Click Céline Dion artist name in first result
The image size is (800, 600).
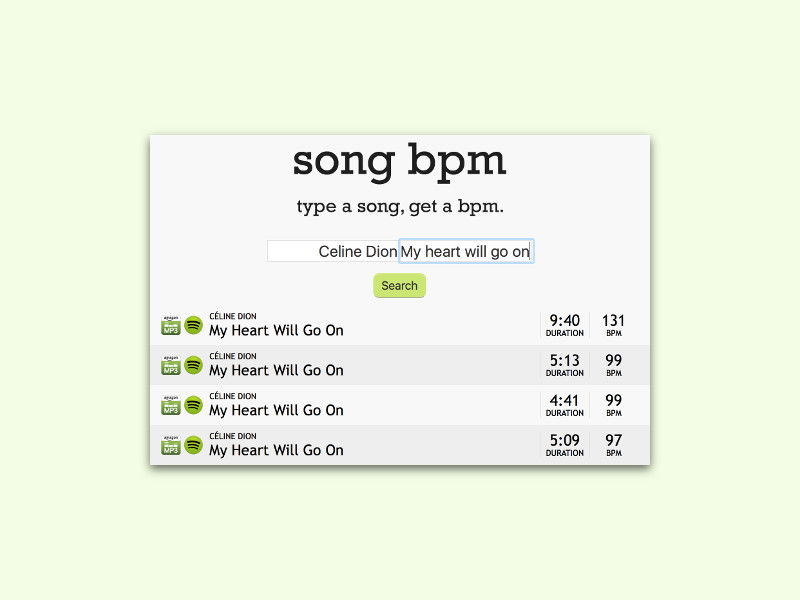tap(233, 316)
